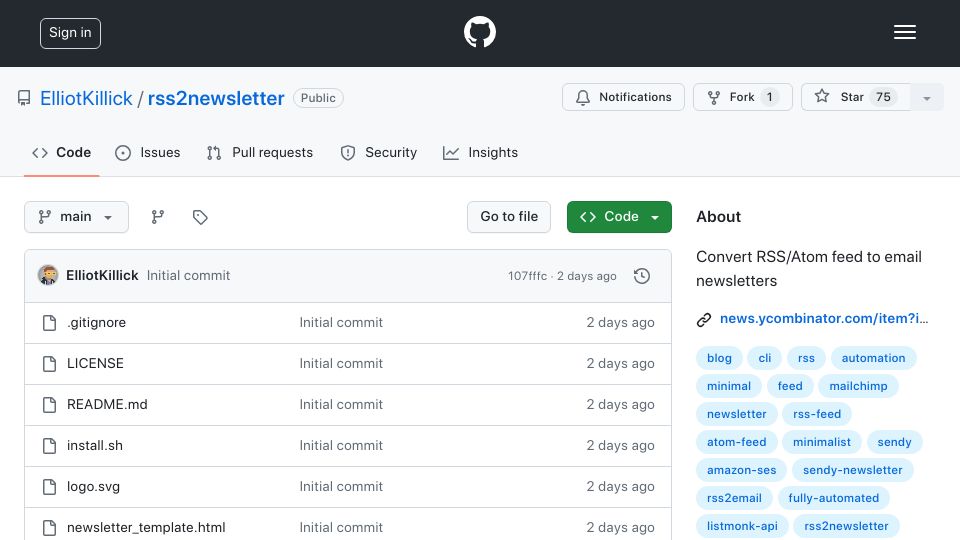Screen dimensions: 960x540
Task: Select the cli topic tag
Action: point(765,358)
